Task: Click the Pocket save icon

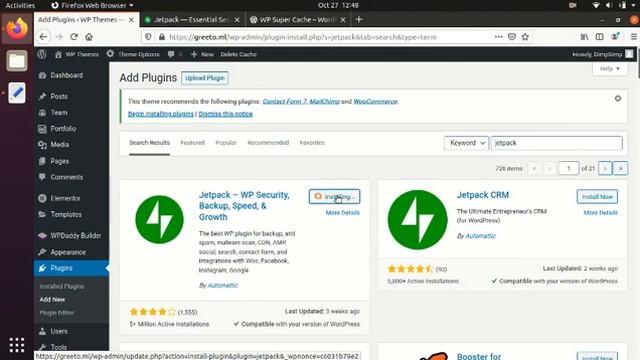Action: click(512, 37)
